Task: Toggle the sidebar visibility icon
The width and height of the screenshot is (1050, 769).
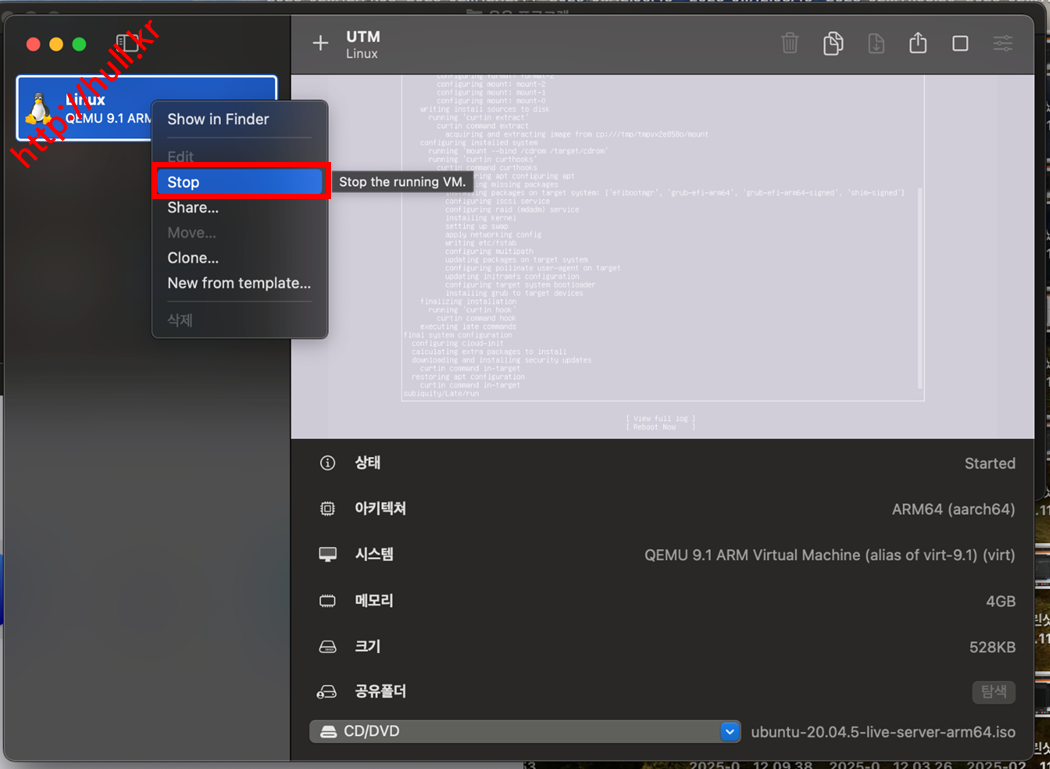Action: 127,44
